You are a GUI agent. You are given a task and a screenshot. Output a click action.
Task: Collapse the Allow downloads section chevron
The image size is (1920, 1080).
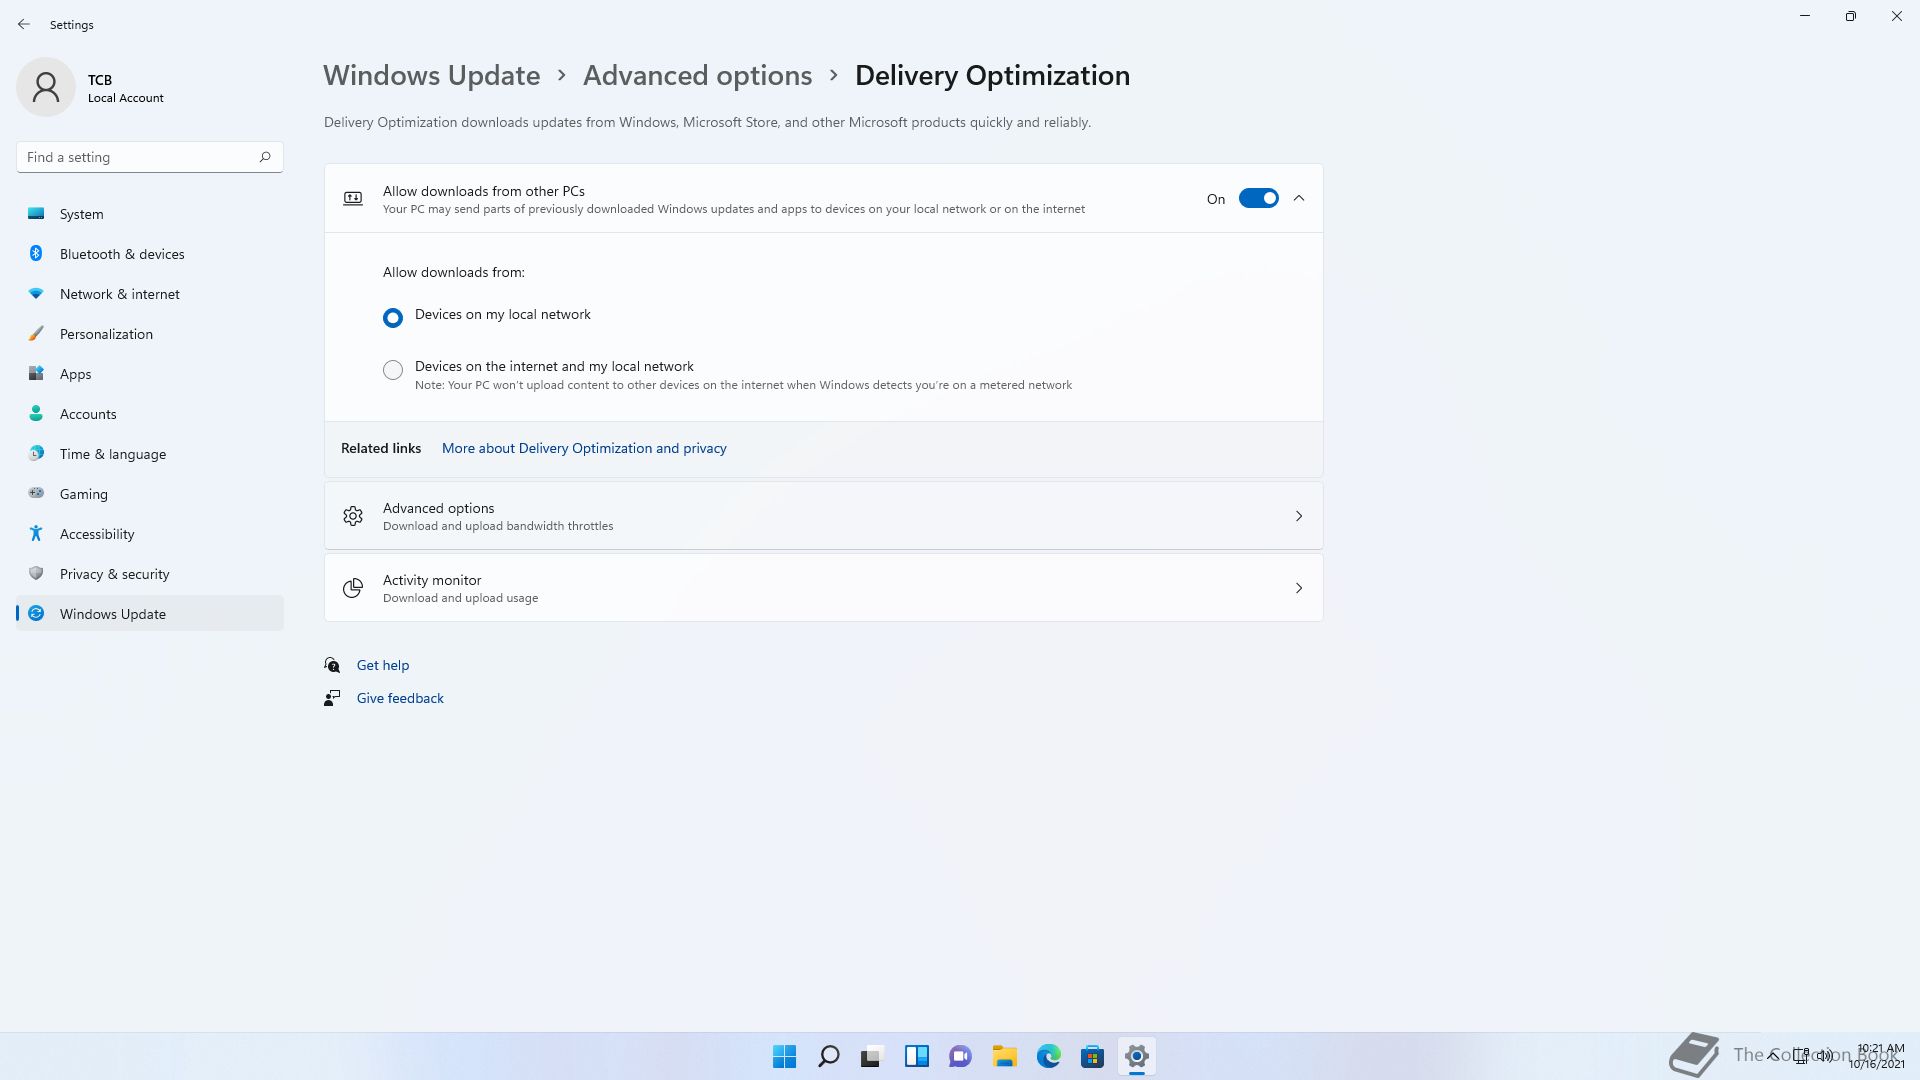click(x=1299, y=198)
